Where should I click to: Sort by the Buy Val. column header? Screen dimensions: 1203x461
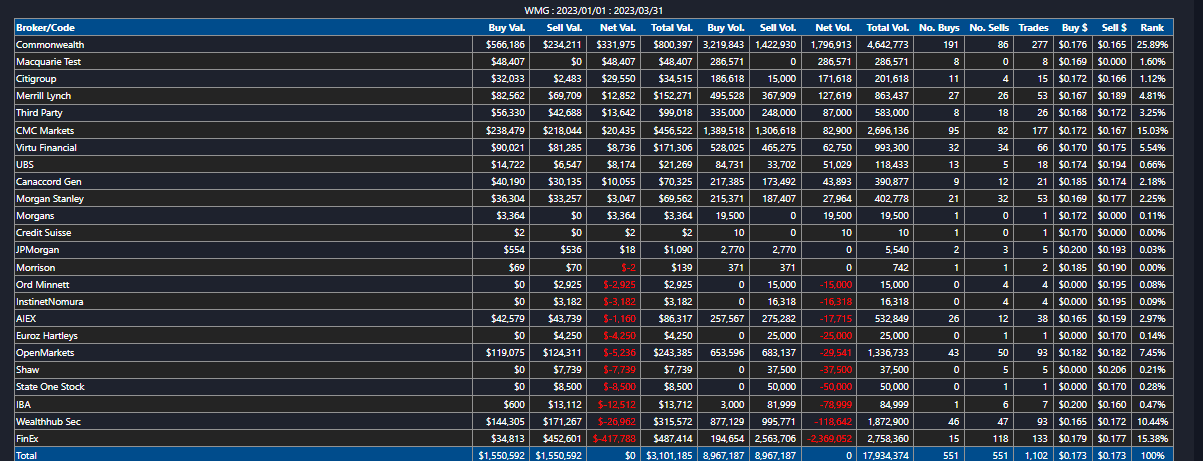point(501,28)
